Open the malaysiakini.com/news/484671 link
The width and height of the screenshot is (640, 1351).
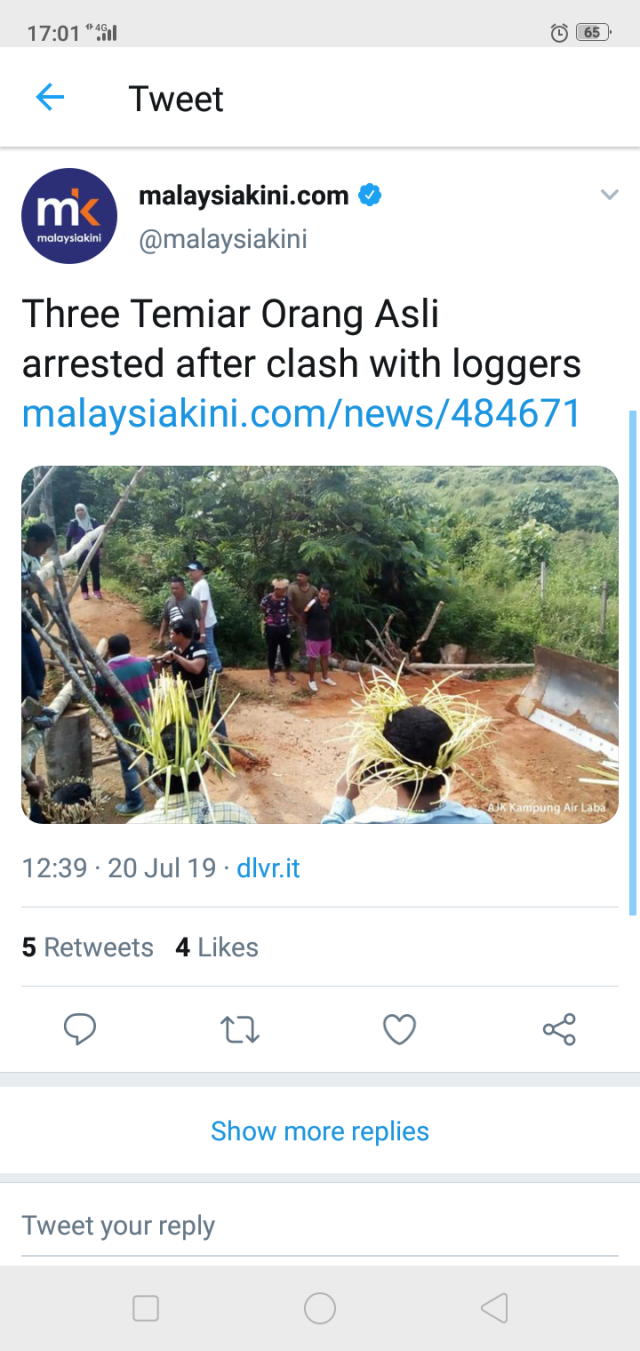(x=301, y=413)
